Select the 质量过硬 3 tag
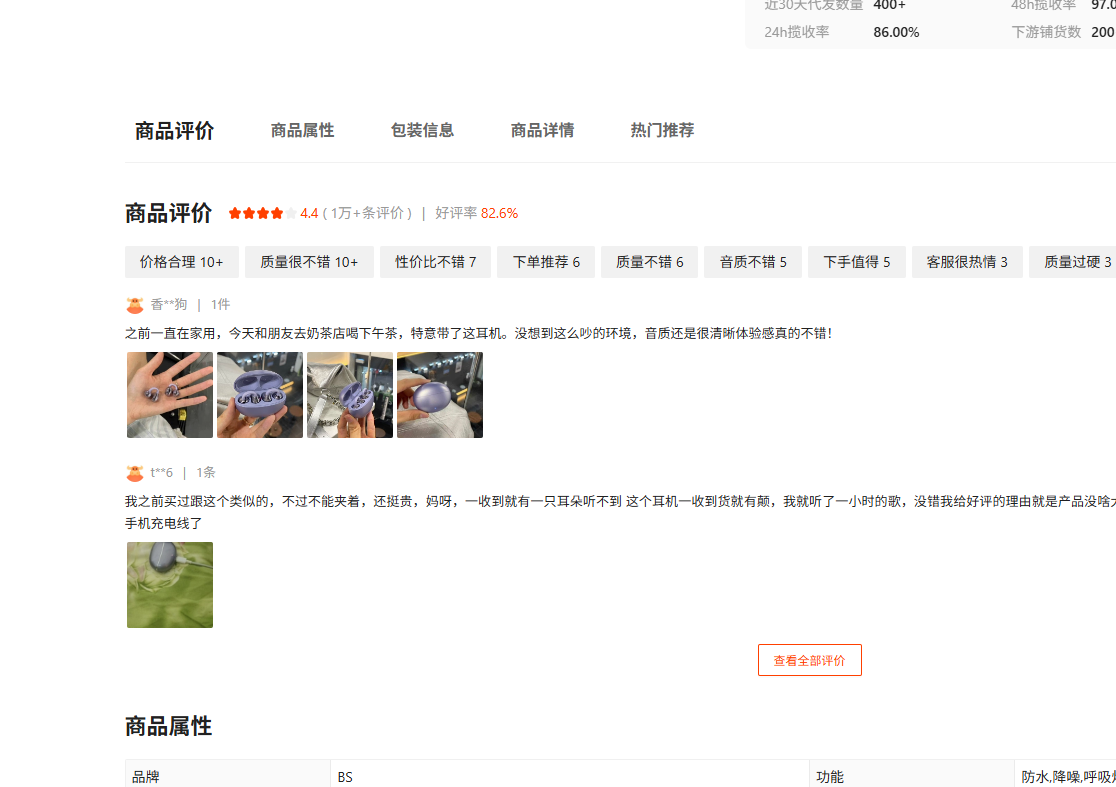Image resolution: width=1116 pixels, height=787 pixels. (x=1074, y=262)
